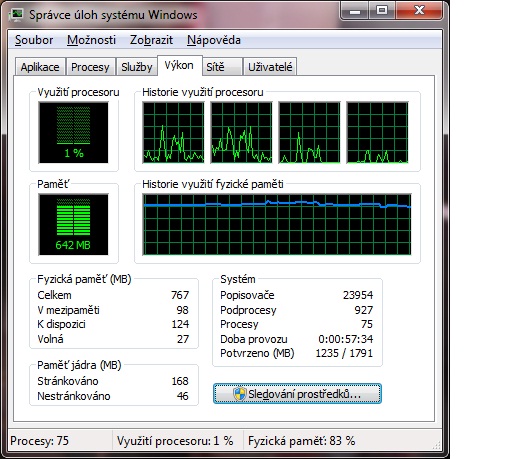
Task: Minimize the Task Manager window
Action: 355,11
